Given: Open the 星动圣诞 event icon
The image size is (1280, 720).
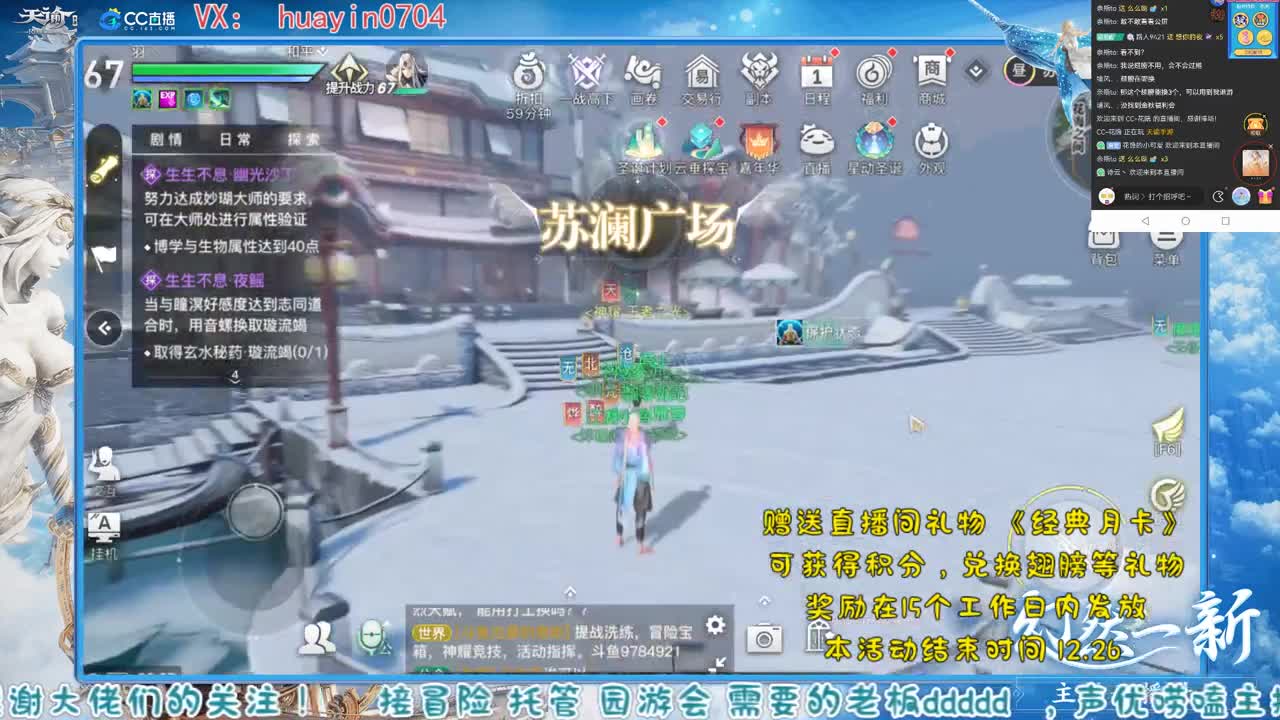Looking at the screenshot, I should tap(875, 141).
